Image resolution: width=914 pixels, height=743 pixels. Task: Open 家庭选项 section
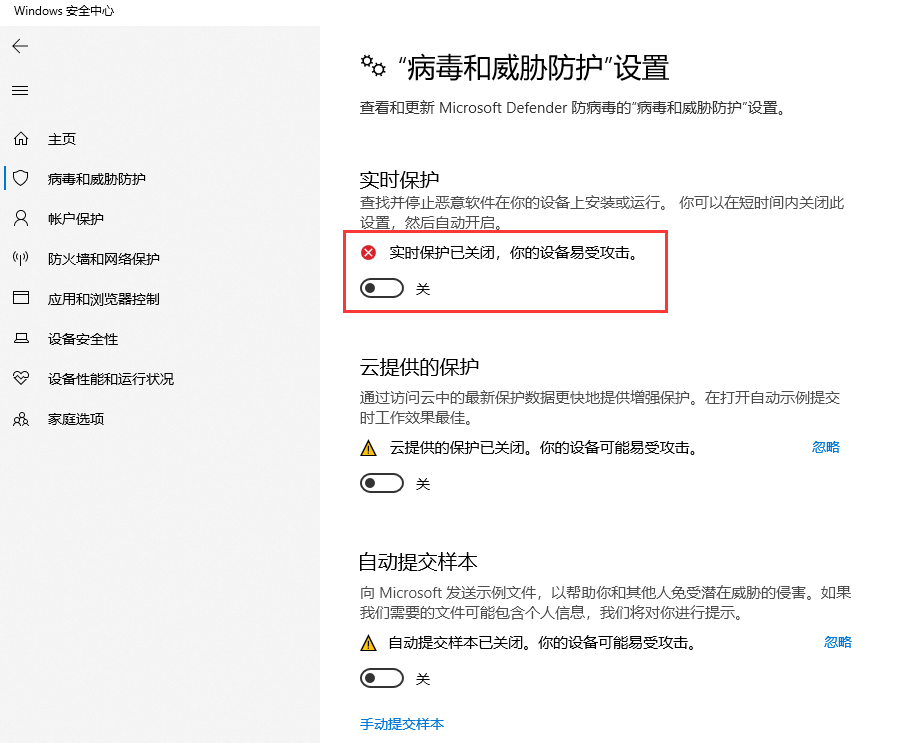pos(76,419)
